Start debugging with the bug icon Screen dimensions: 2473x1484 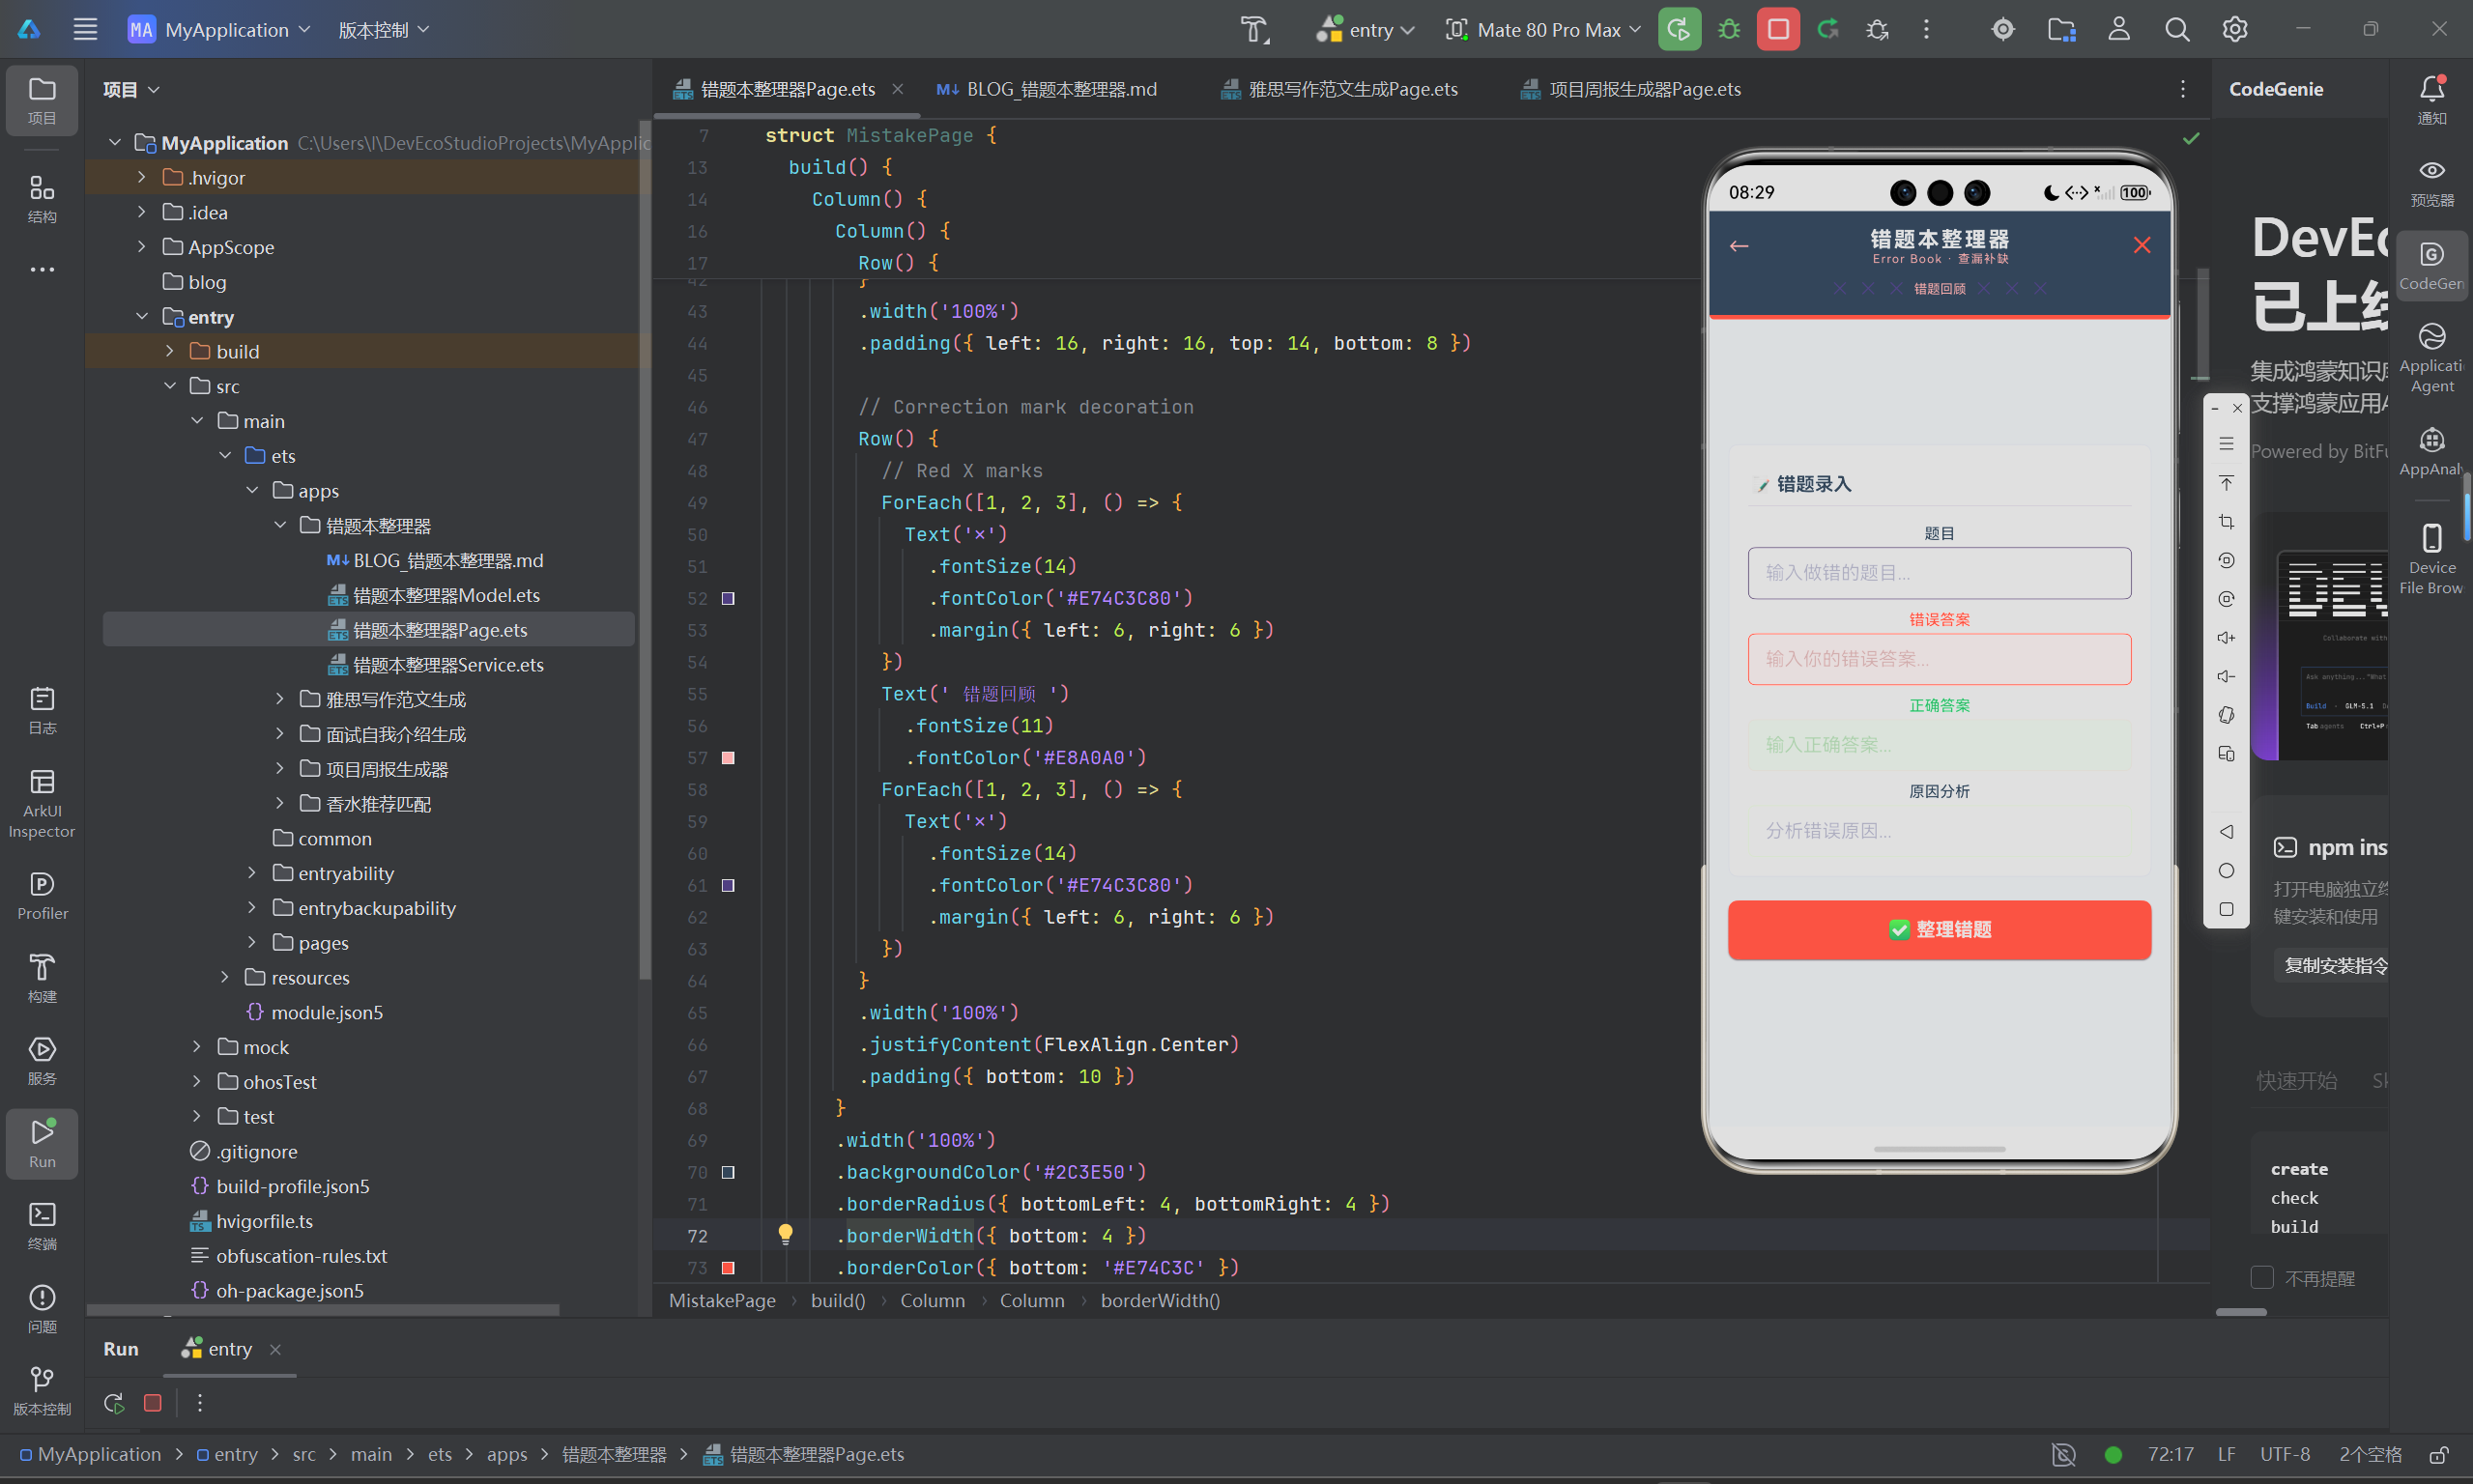pyautogui.click(x=1729, y=30)
